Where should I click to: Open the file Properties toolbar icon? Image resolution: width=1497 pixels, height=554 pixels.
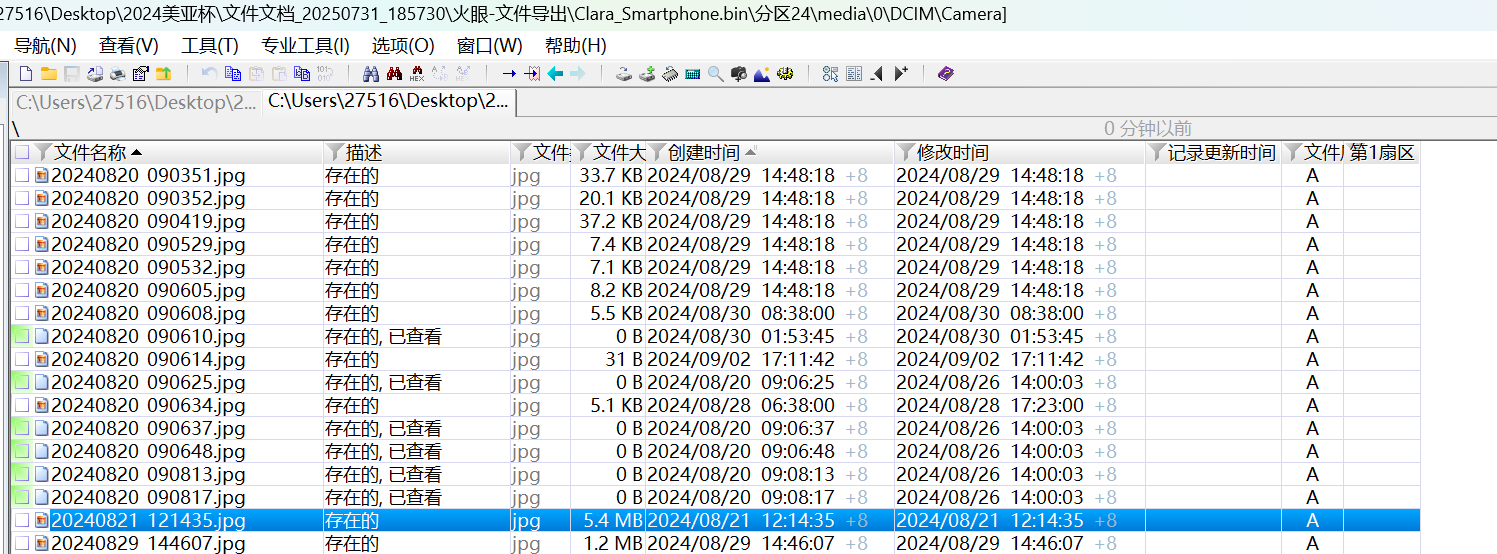point(140,74)
